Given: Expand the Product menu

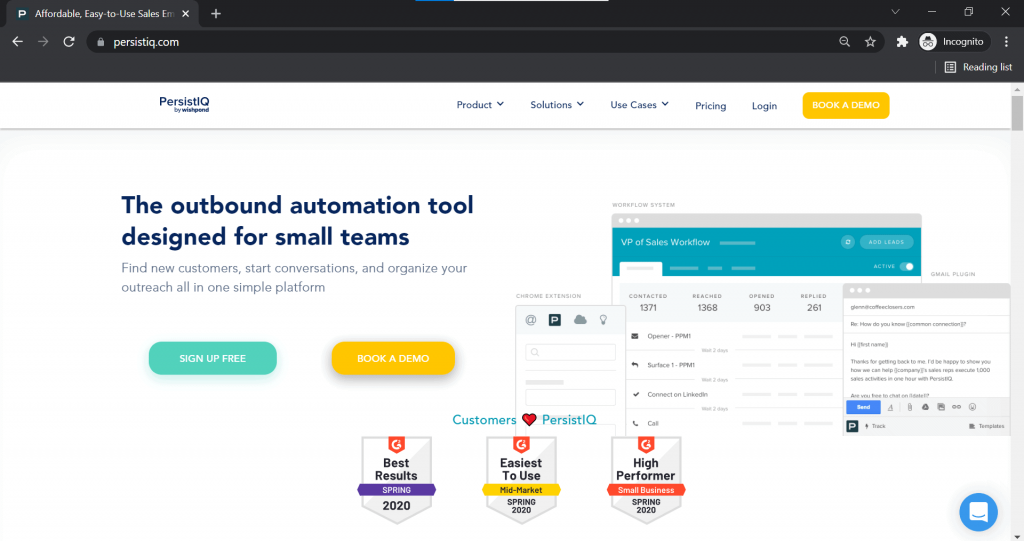Looking at the screenshot, I should [480, 105].
